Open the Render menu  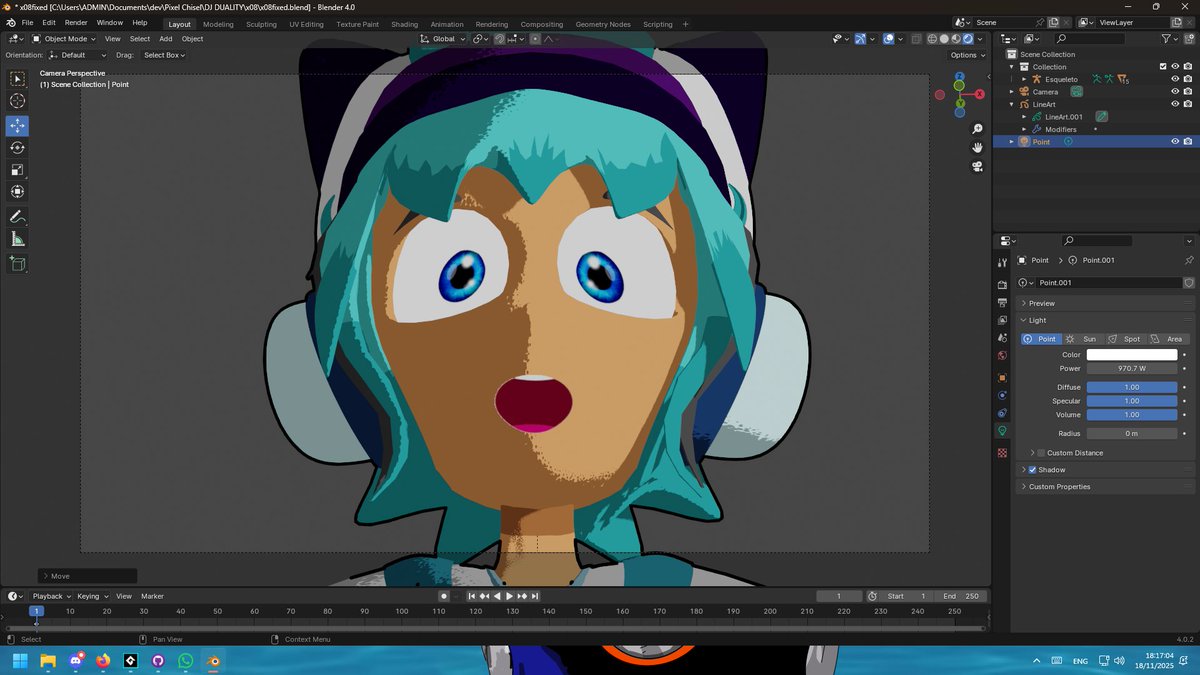click(x=75, y=22)
